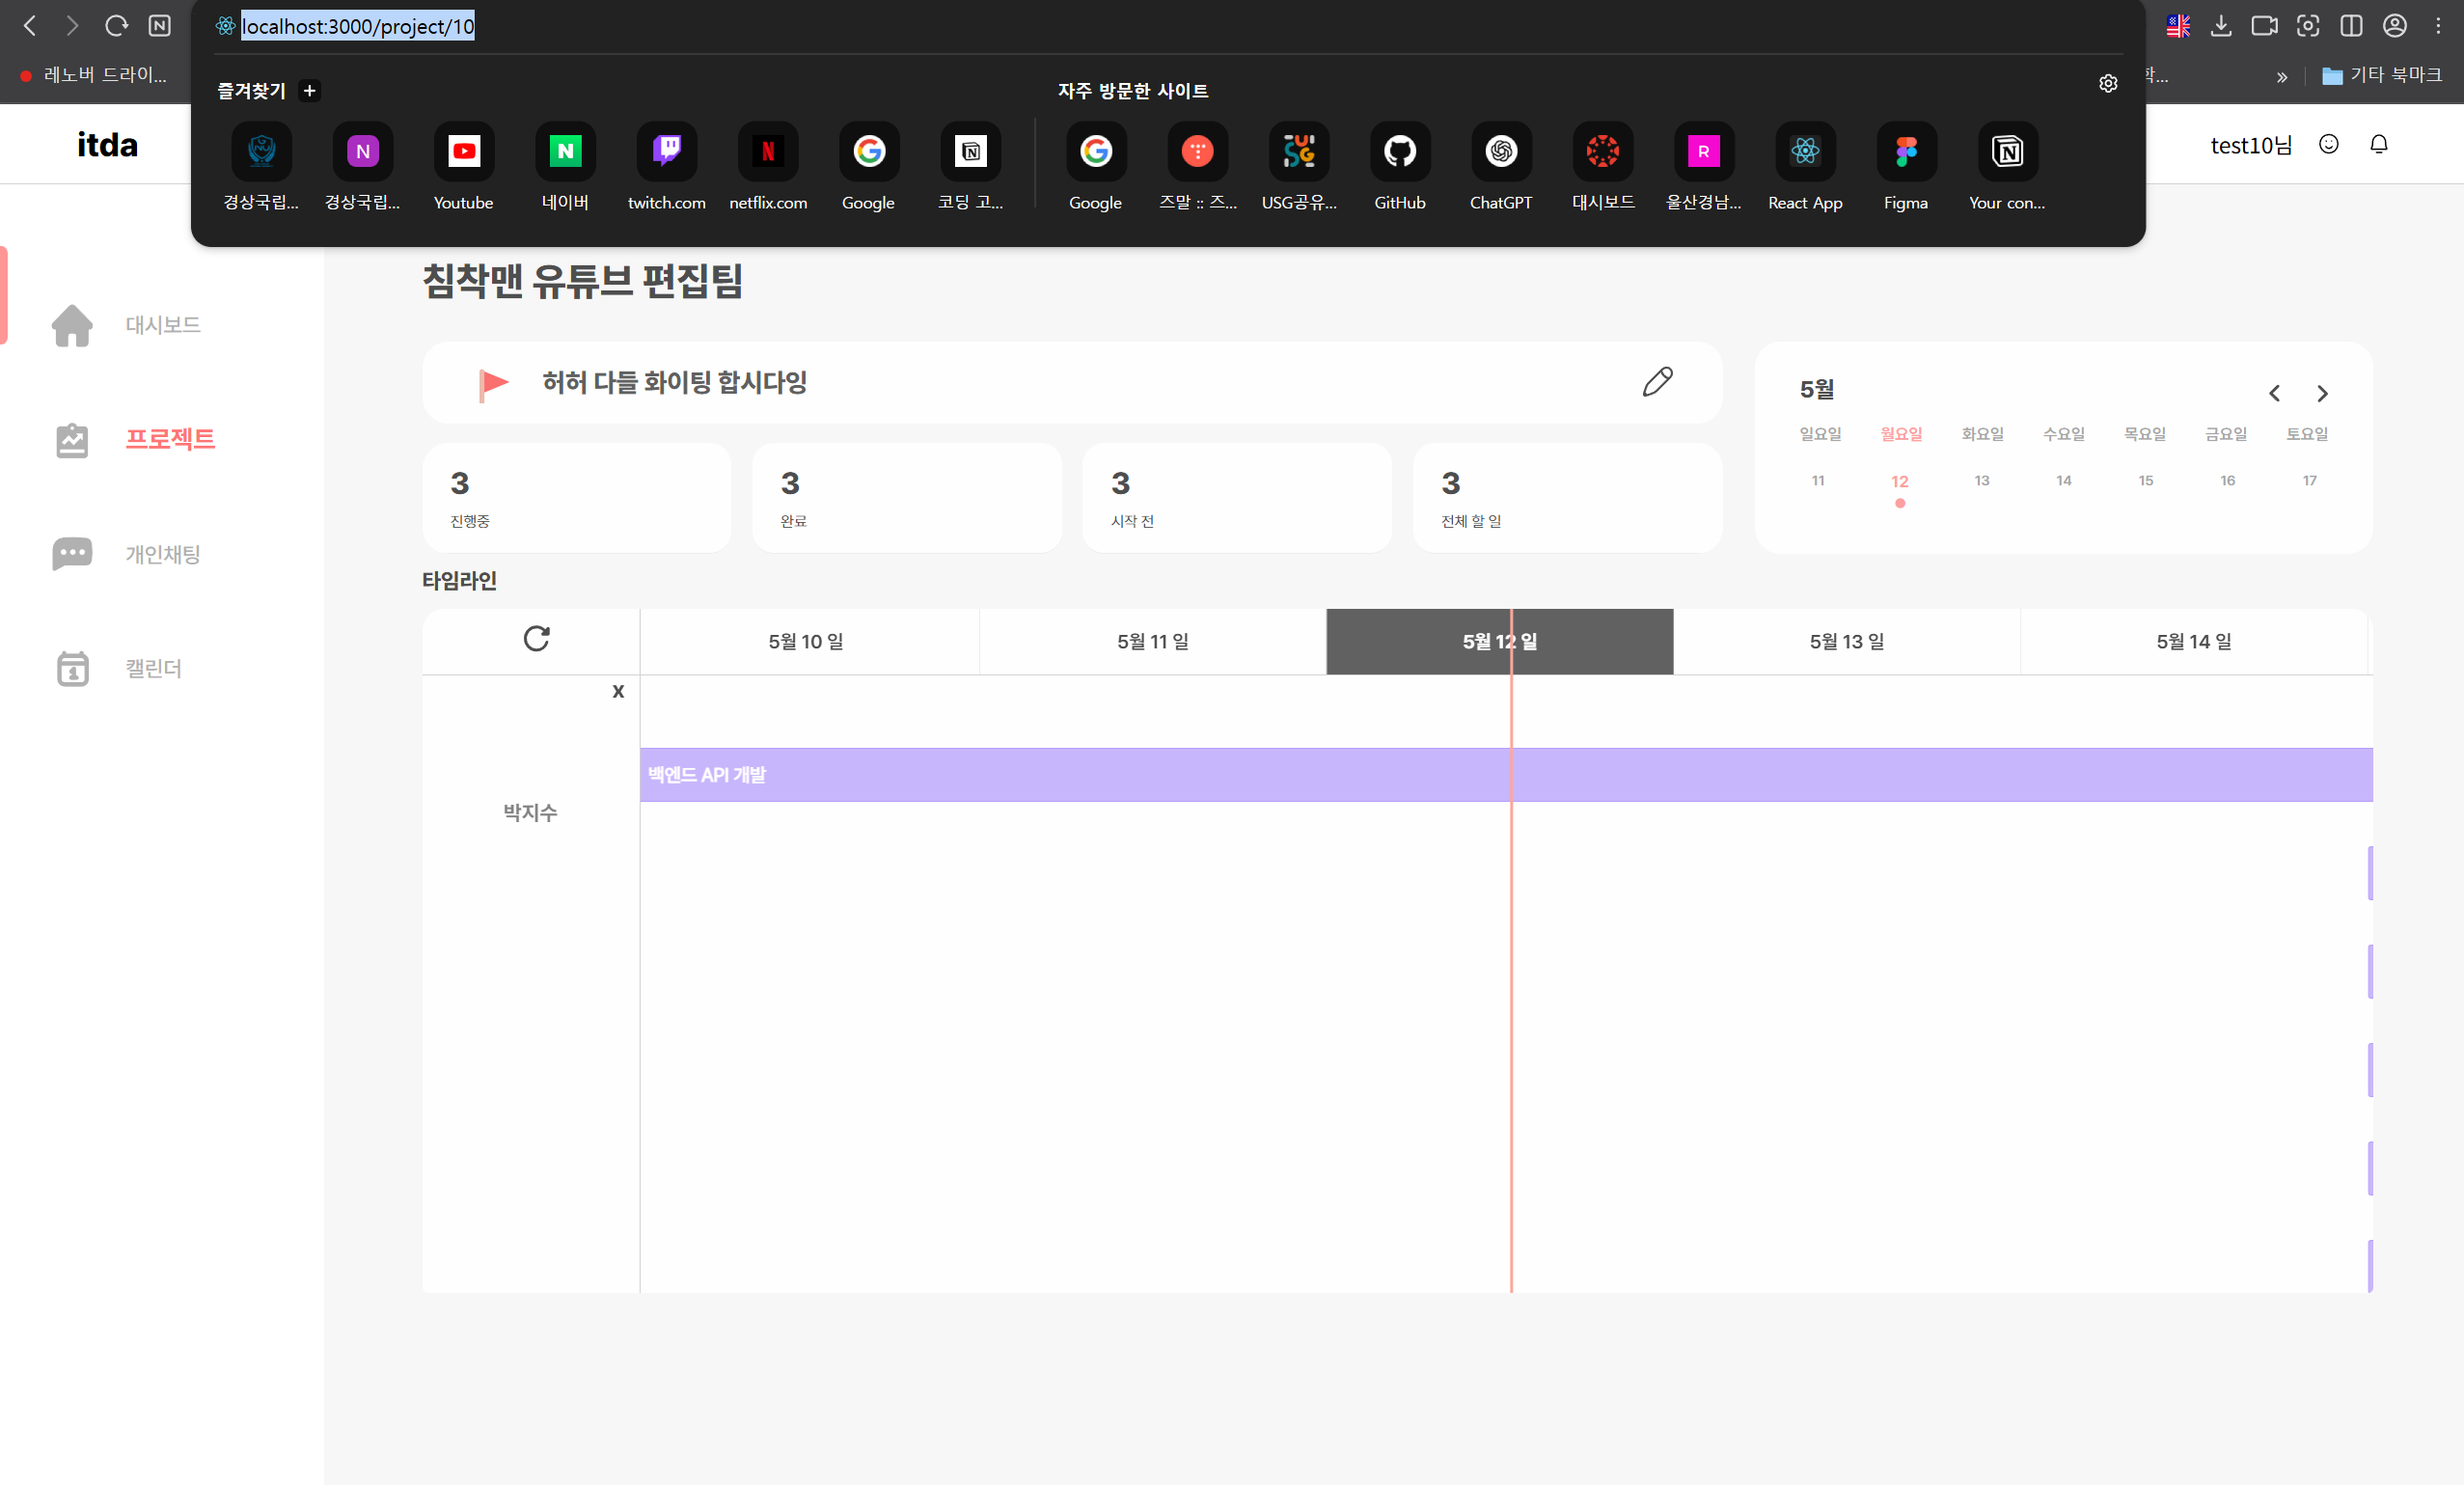Open the notification bell icon
The width and height of the screenshot is (2464, 1485).
pyautogui.click(x=2379, y=145)
